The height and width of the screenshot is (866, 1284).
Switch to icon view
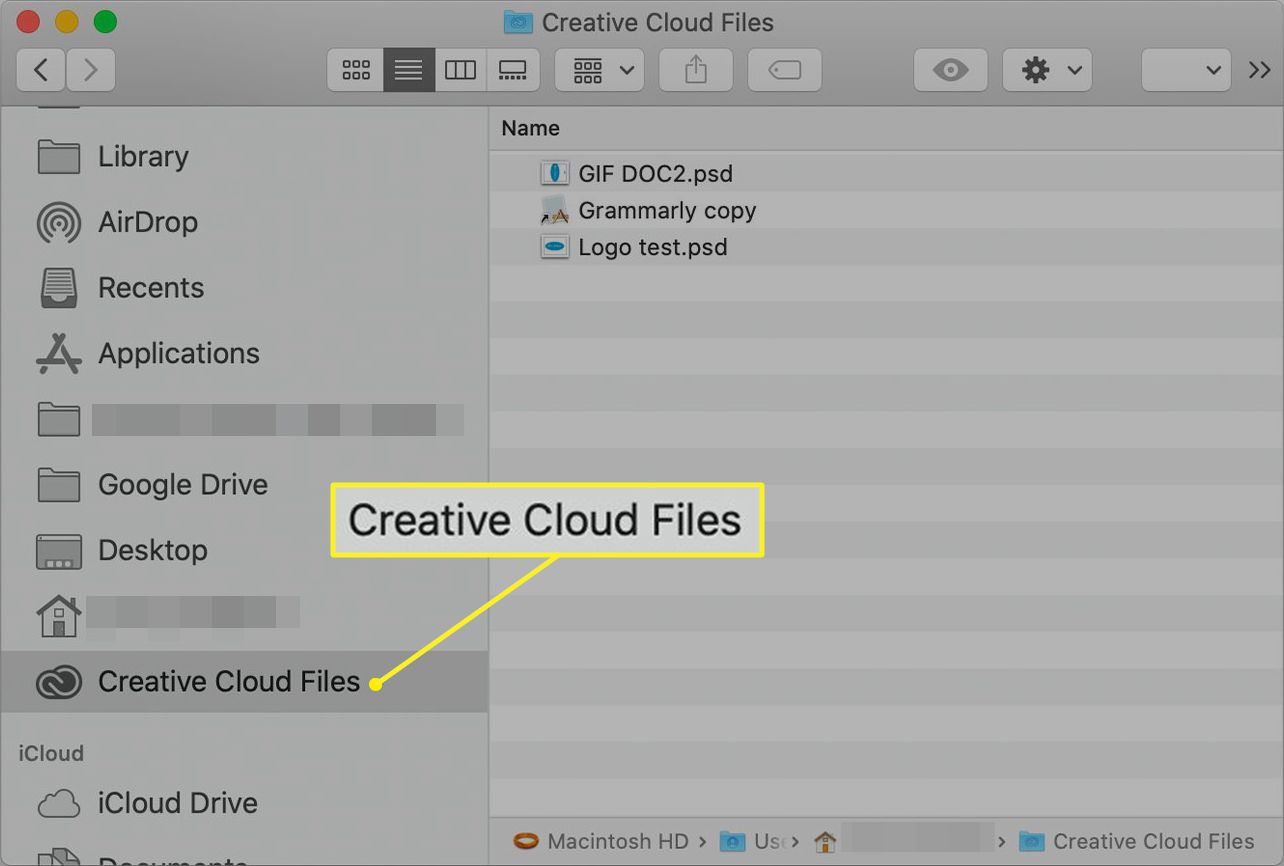(356, 70)
